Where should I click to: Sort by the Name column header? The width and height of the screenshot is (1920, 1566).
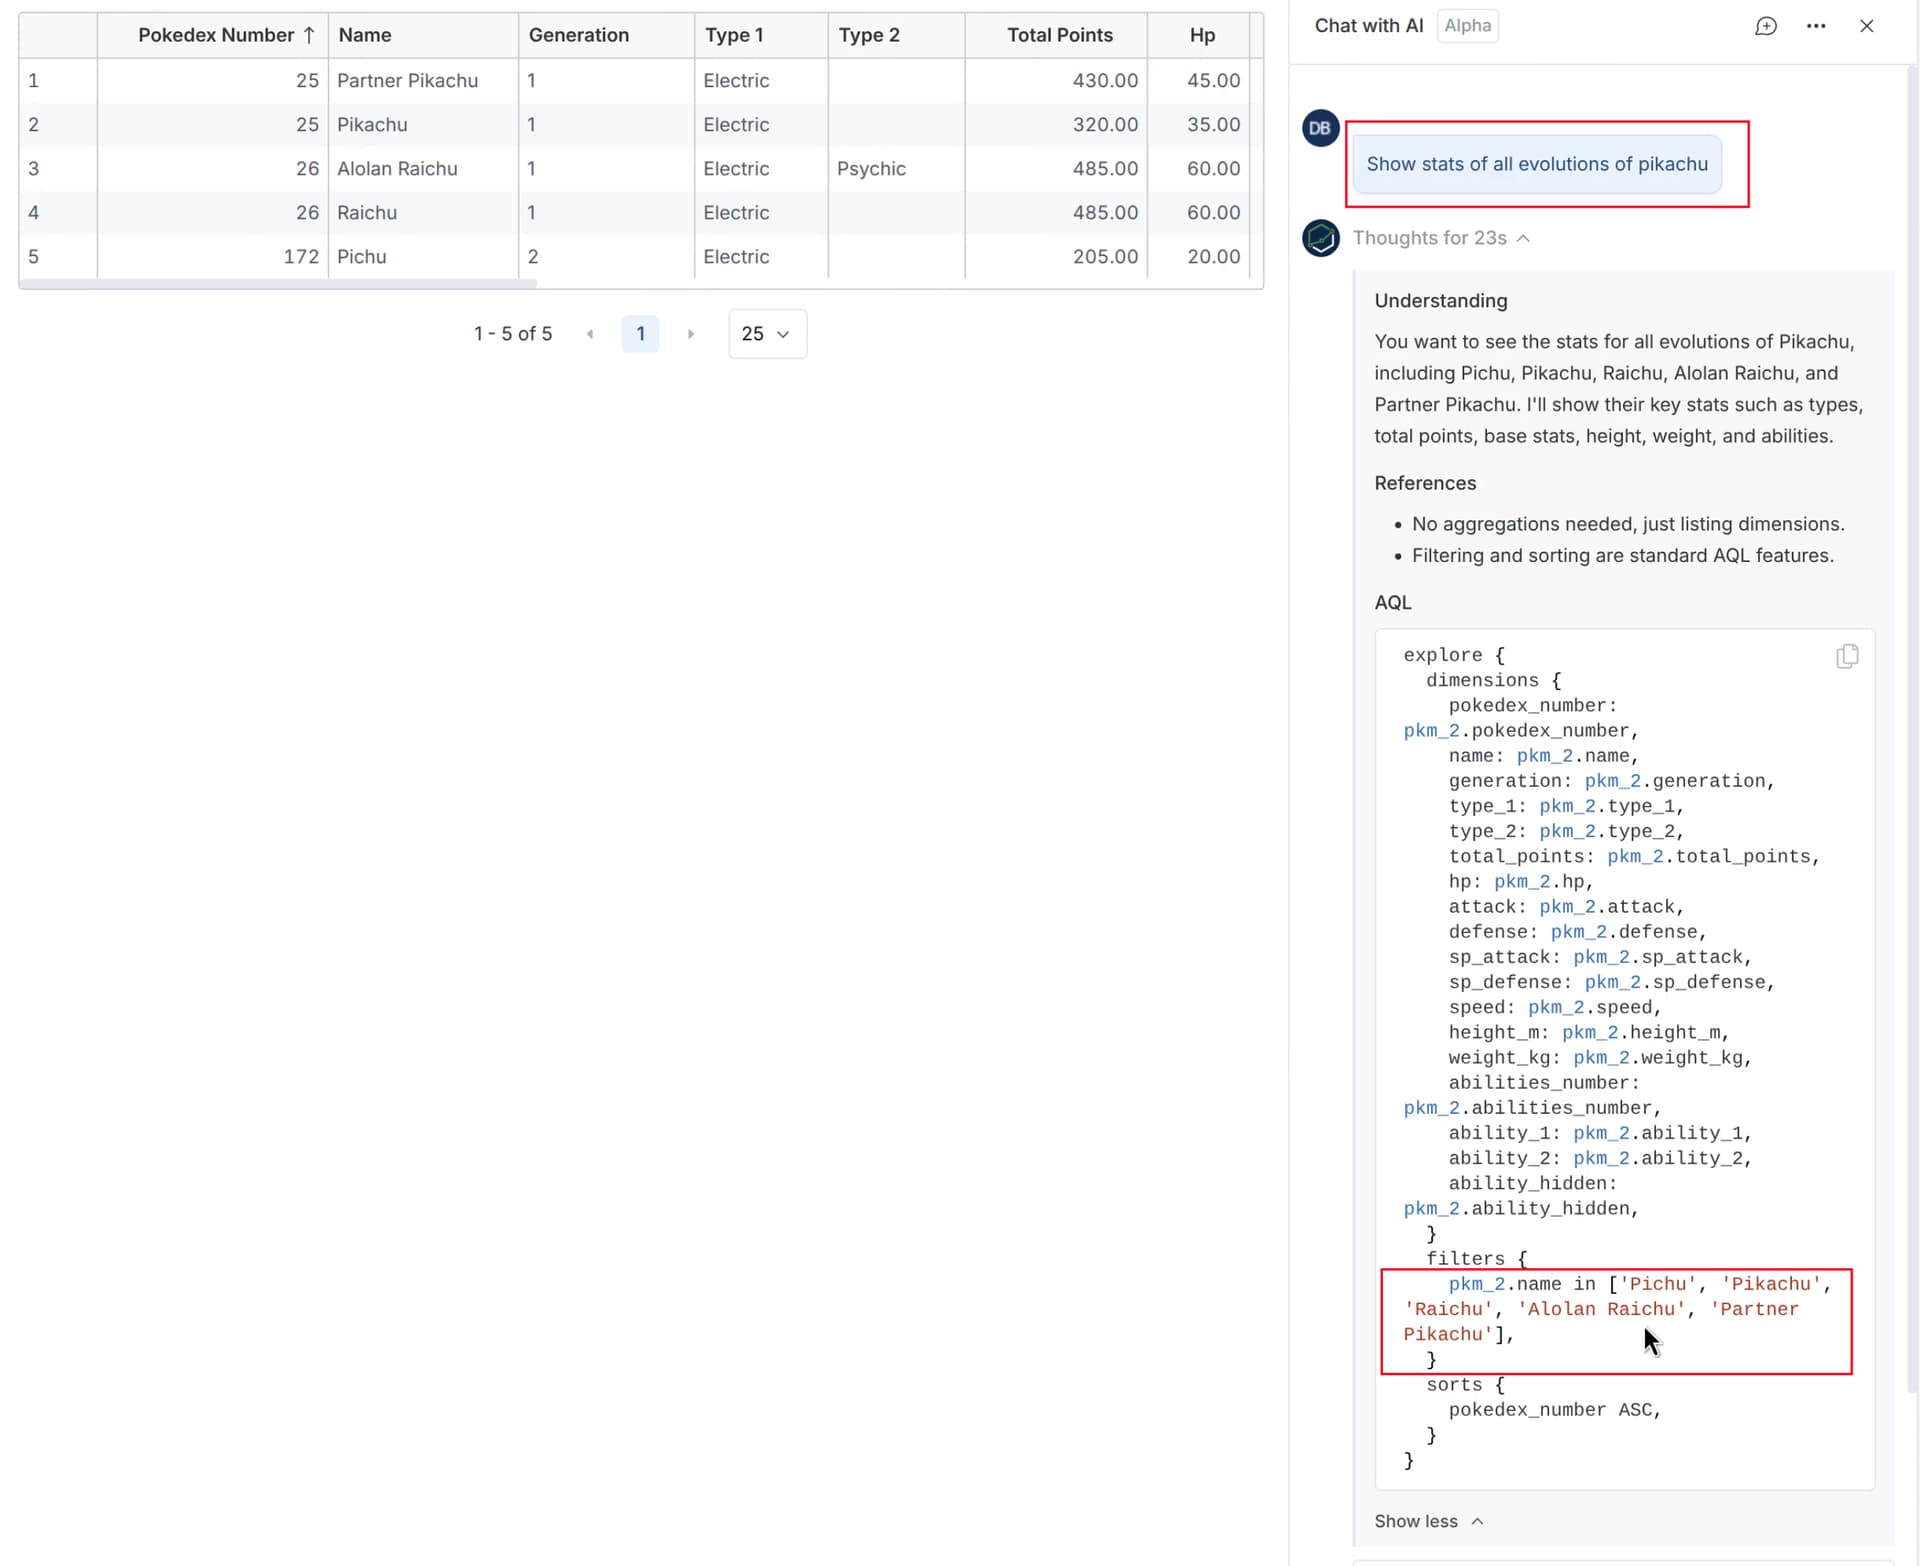(365, 35)
